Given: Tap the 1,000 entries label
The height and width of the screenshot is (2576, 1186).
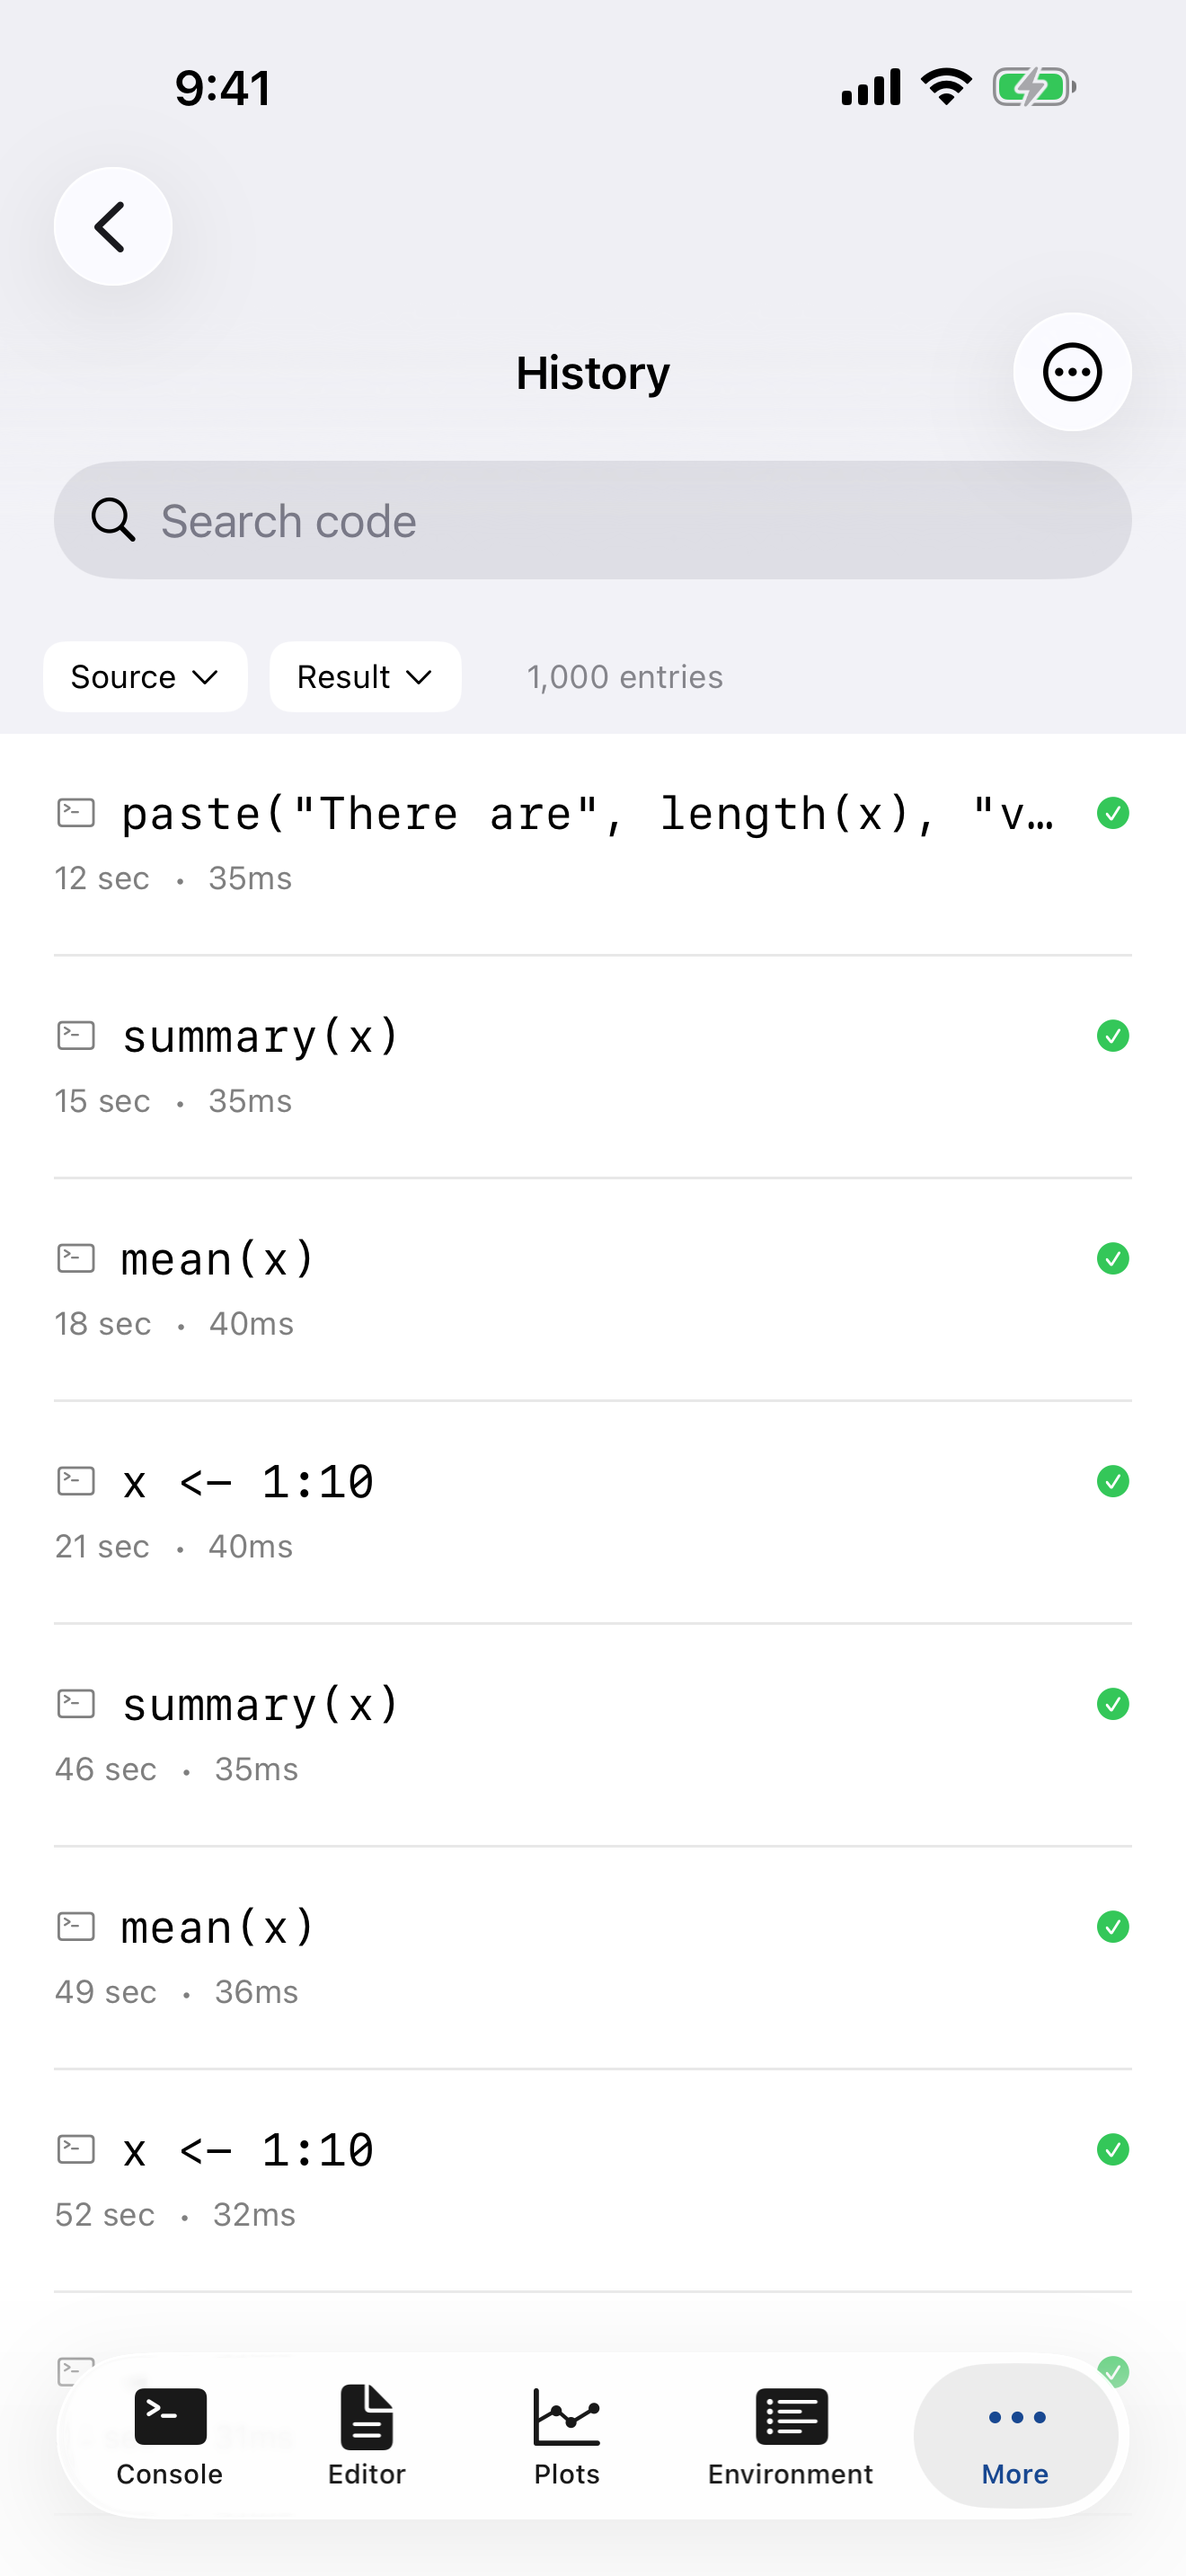Looking at the screenshot, I should [625, 676].
